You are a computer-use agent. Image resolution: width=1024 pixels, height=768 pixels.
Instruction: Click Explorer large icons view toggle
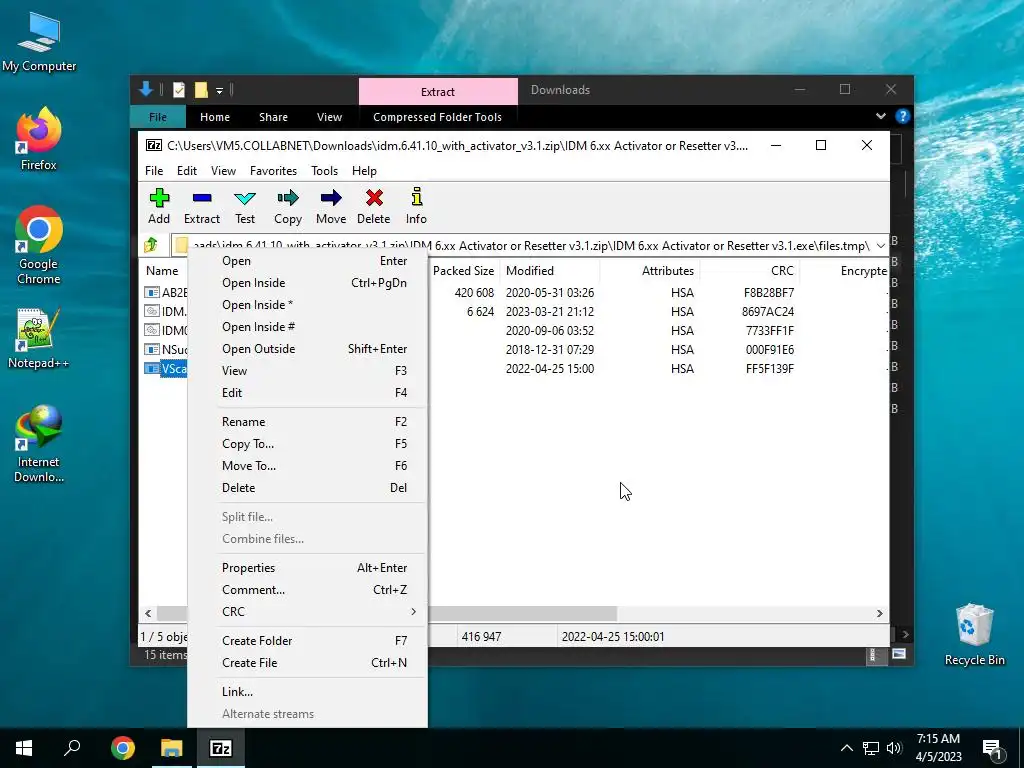pos(899,654)
